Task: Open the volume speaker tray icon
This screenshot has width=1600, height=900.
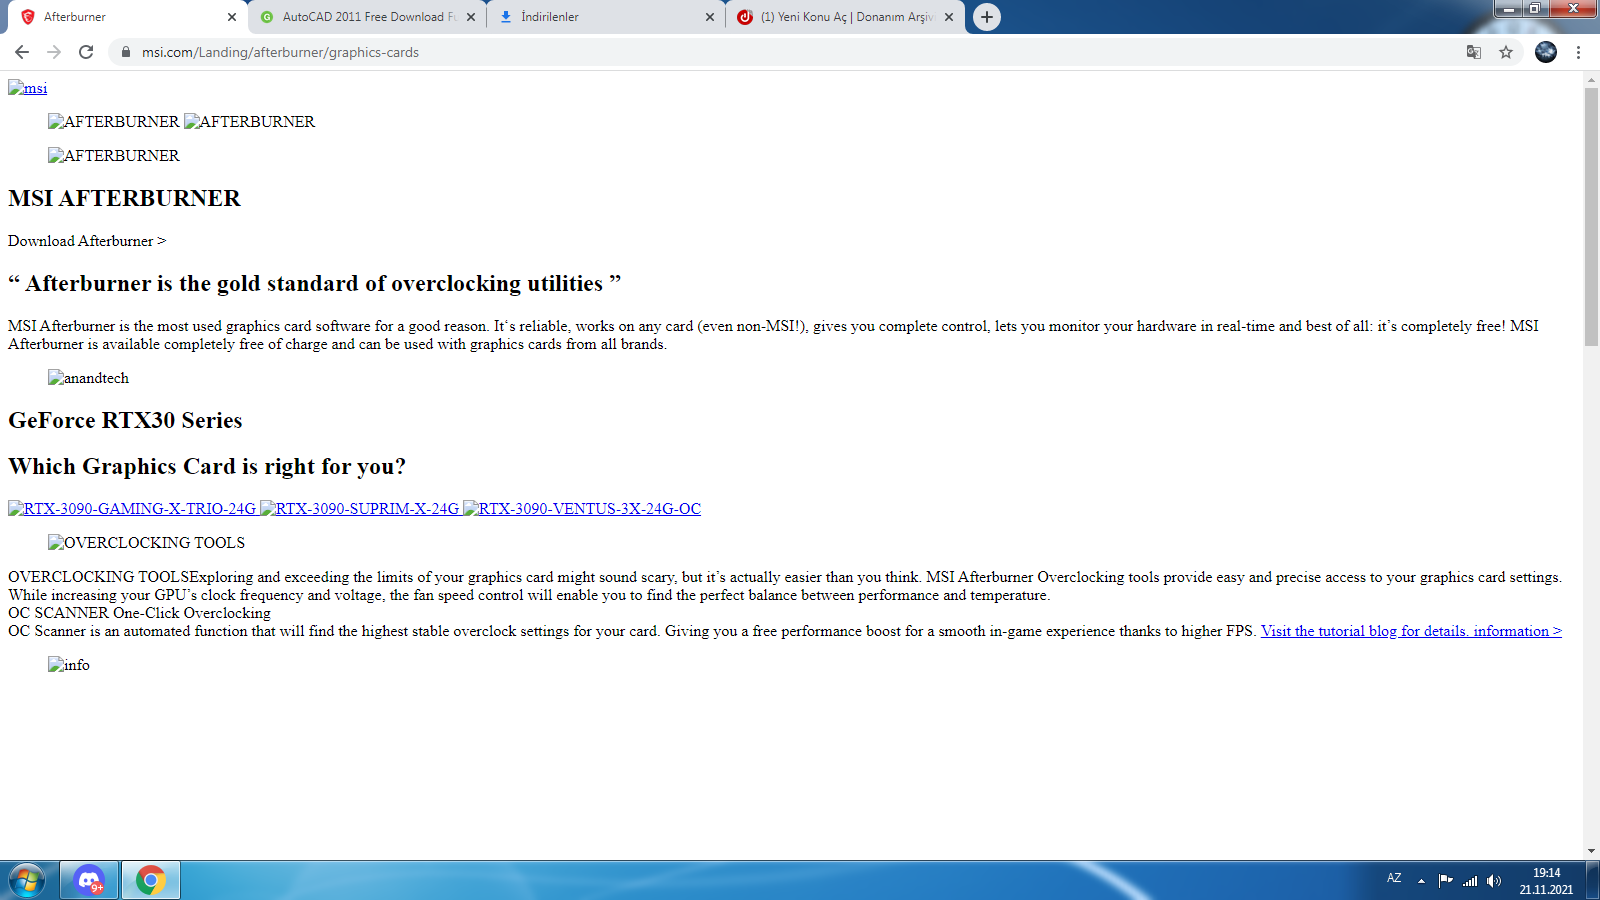Action: pyautogui.click(x=1494, y=881)
